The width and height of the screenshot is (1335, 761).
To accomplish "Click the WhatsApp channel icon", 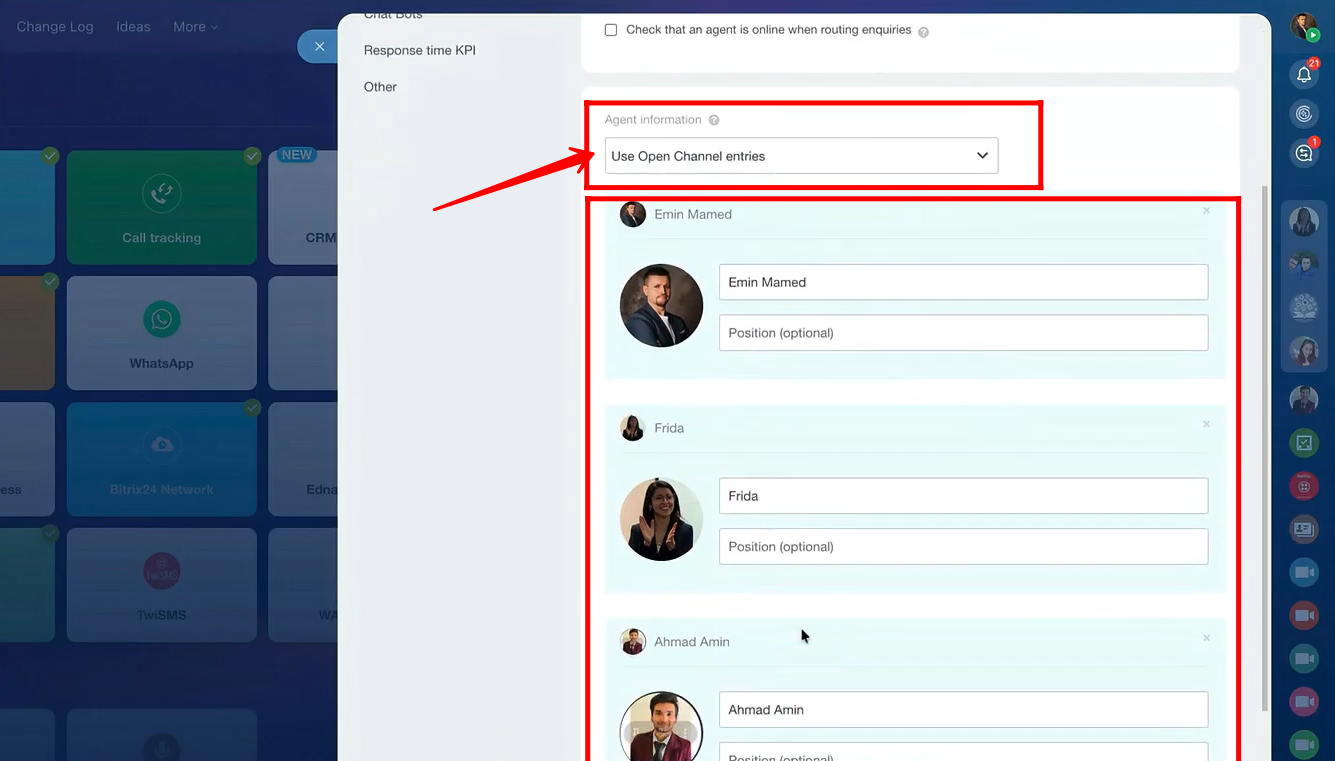I will (x=161, y=319).
